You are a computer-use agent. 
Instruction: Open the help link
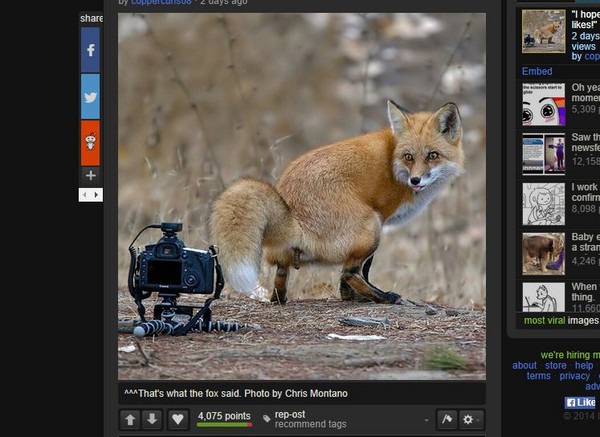584,365
